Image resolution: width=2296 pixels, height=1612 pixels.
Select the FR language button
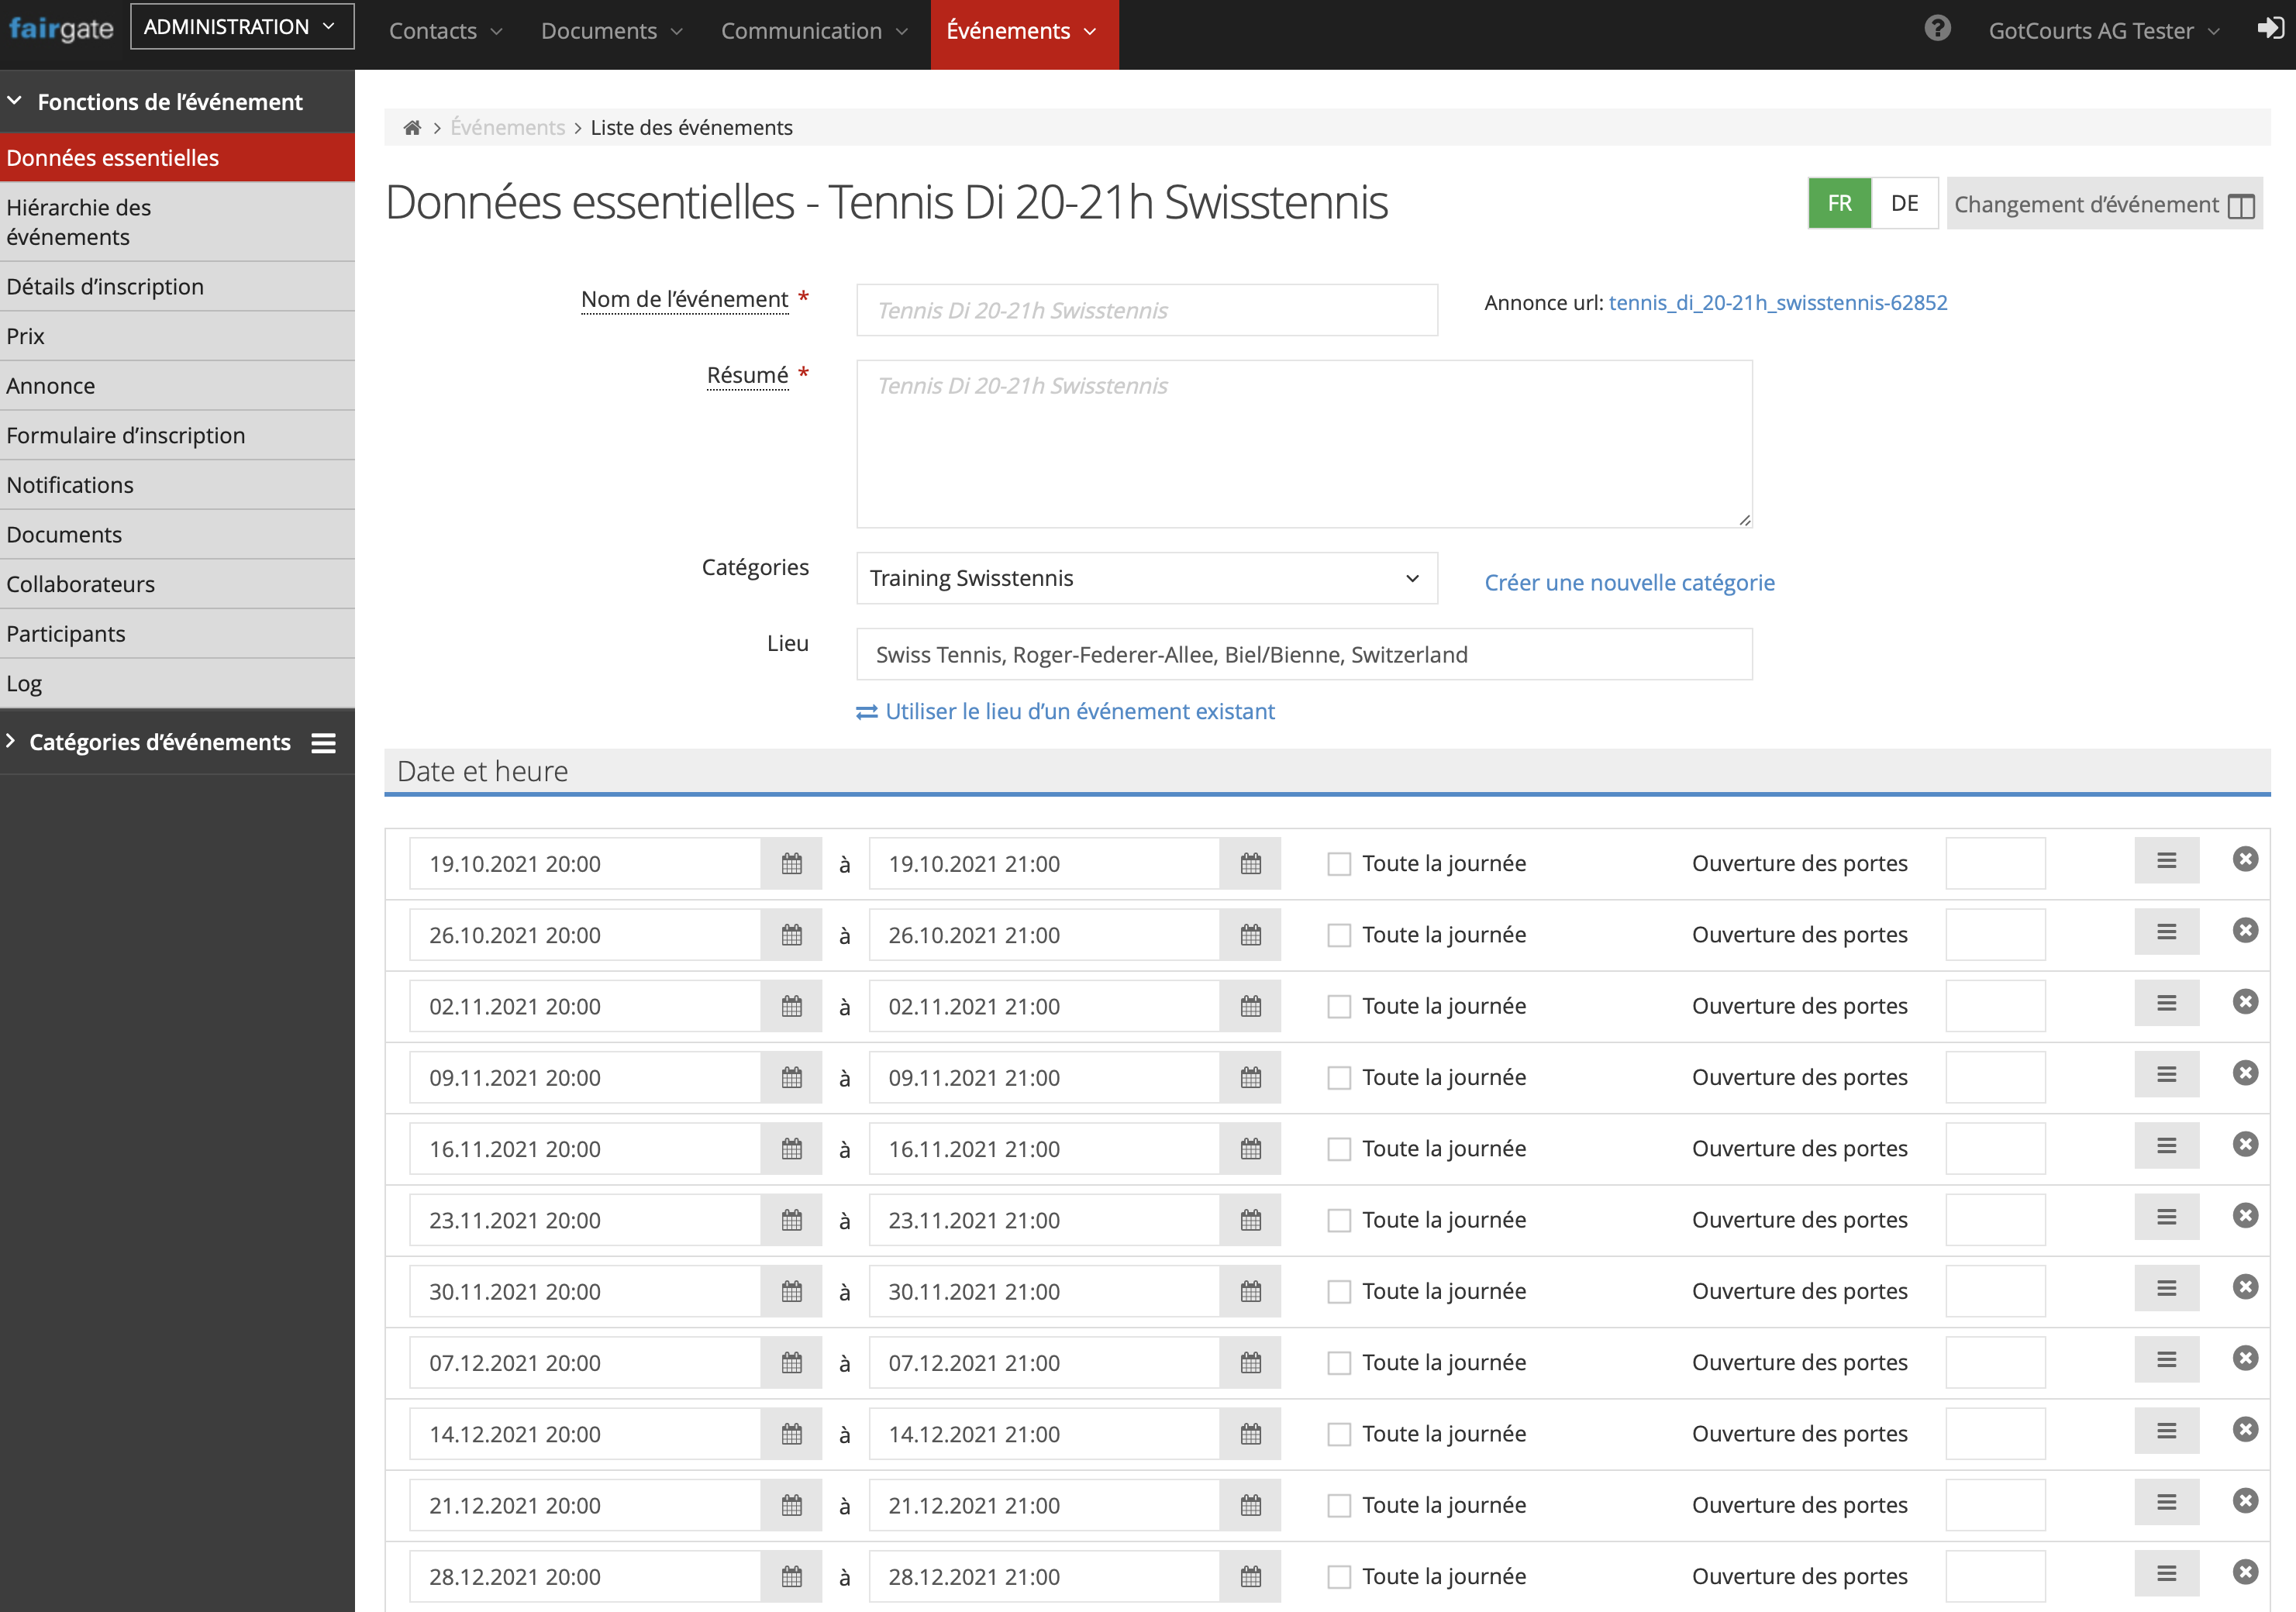(x=1839, y=204)
